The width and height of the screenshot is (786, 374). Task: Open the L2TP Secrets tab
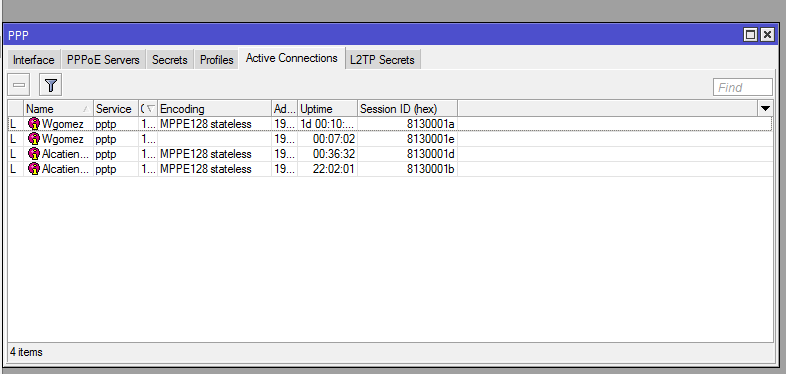[382, 60]
